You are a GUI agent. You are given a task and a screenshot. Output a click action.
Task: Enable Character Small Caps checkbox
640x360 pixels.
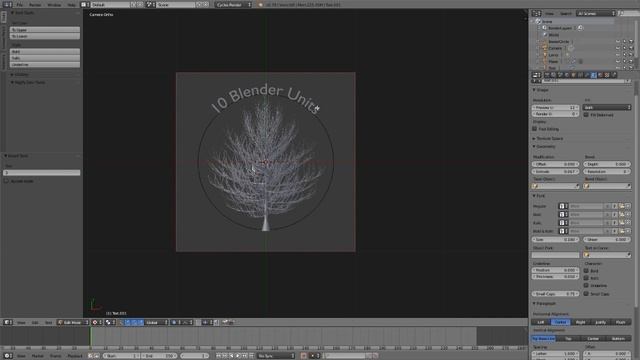(586, 293)
